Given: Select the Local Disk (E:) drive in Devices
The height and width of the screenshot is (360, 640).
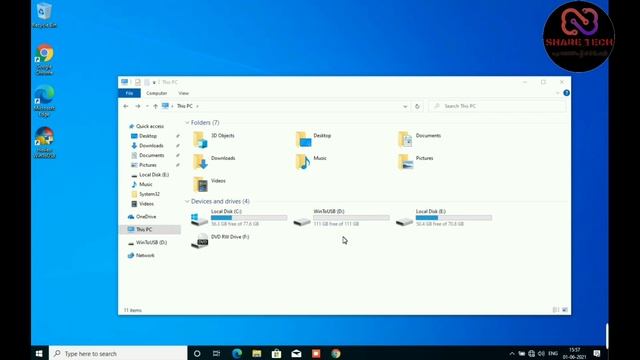Looking at the screenshot, I should pos(444,218).
